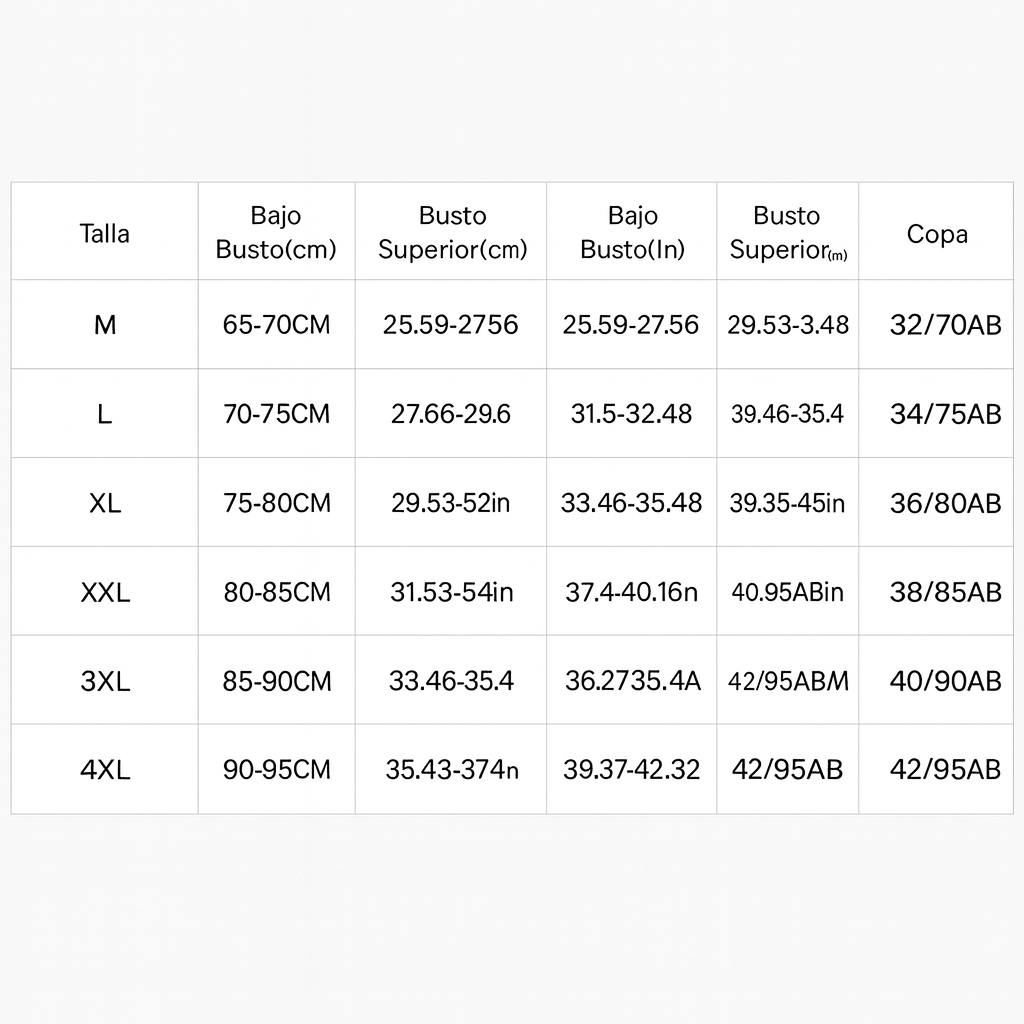Click the Talla column header
This screenshot has height=1024, width=1024.
coord(105,234)
